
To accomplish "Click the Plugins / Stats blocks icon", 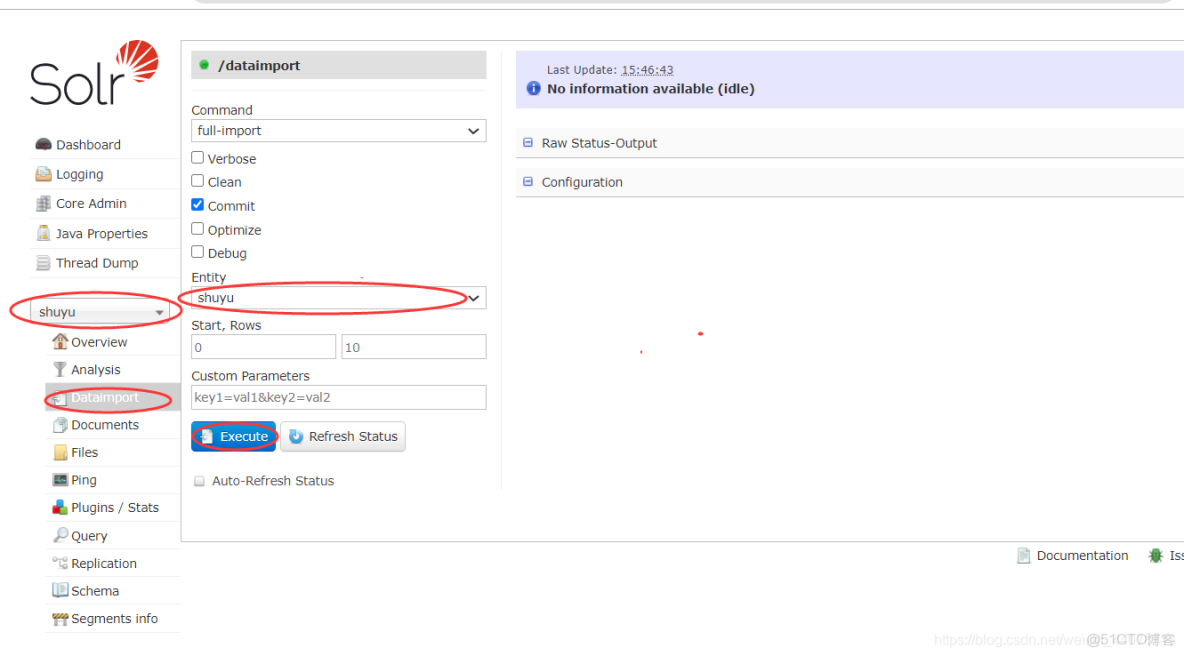I will [x=60, y=507].
